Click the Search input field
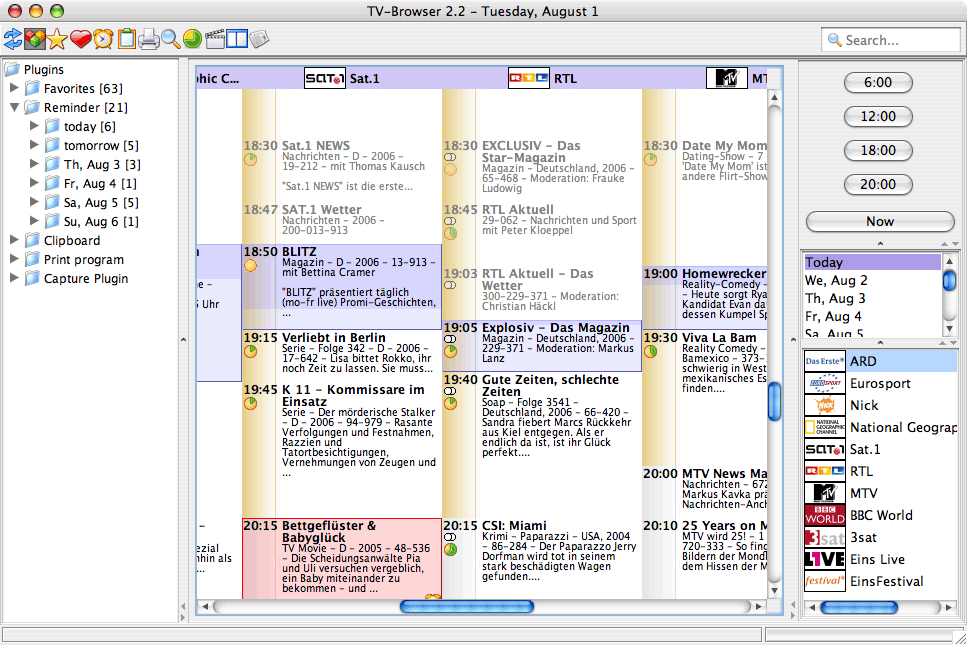The width and height of the screenshot is (967, 645). pyautogui.click(x=891, y=40)
